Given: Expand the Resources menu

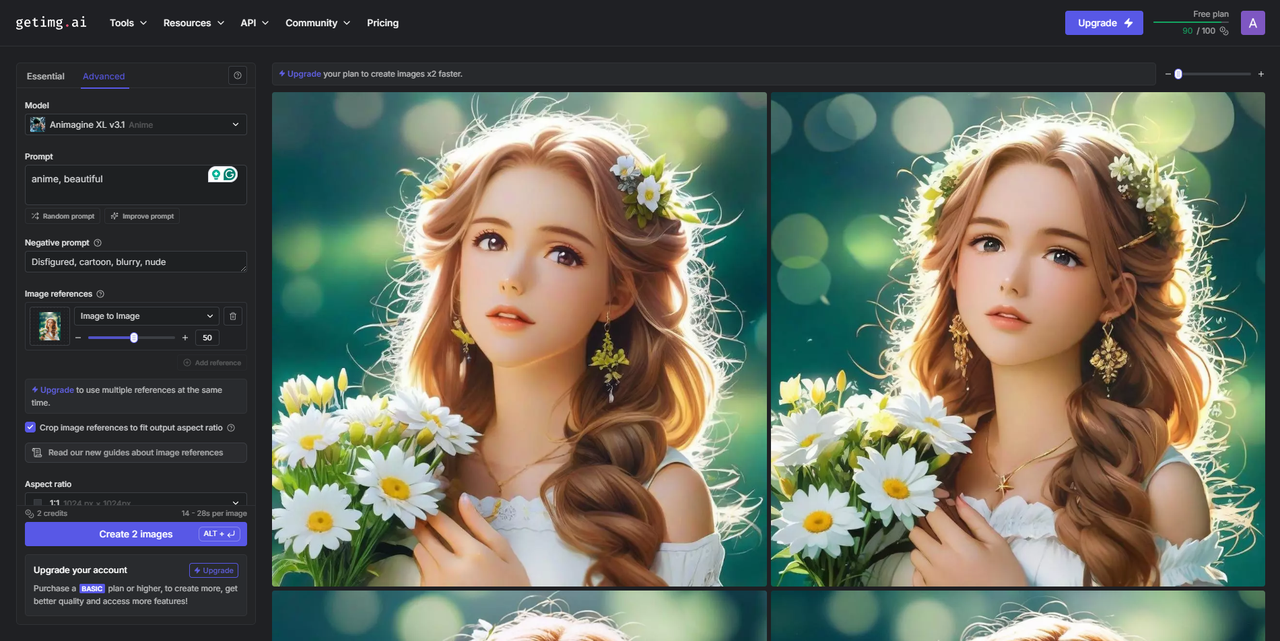Looking at the screenshot, I should coord(194,23).
